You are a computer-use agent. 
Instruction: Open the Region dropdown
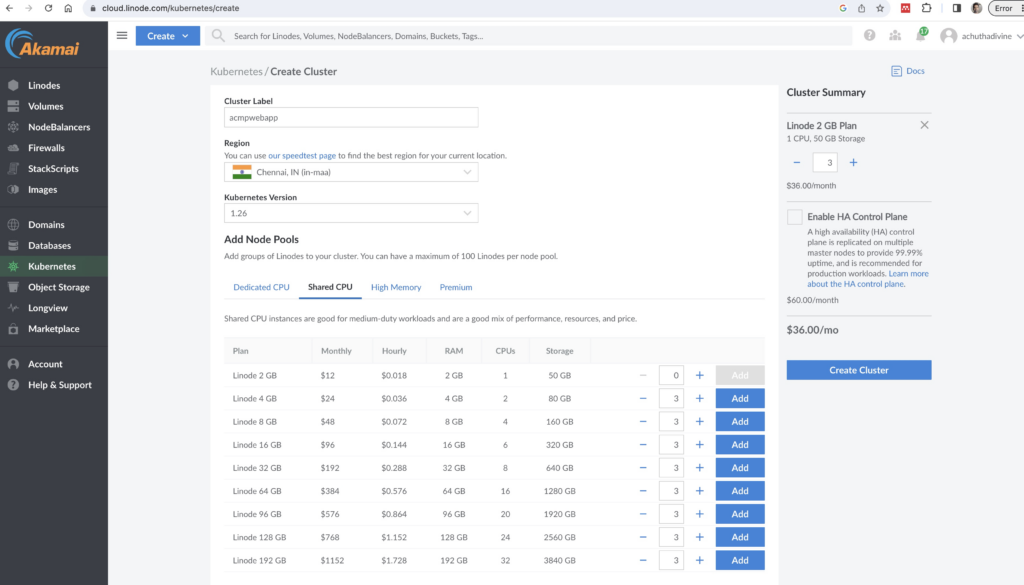click(x=351, y=172)
